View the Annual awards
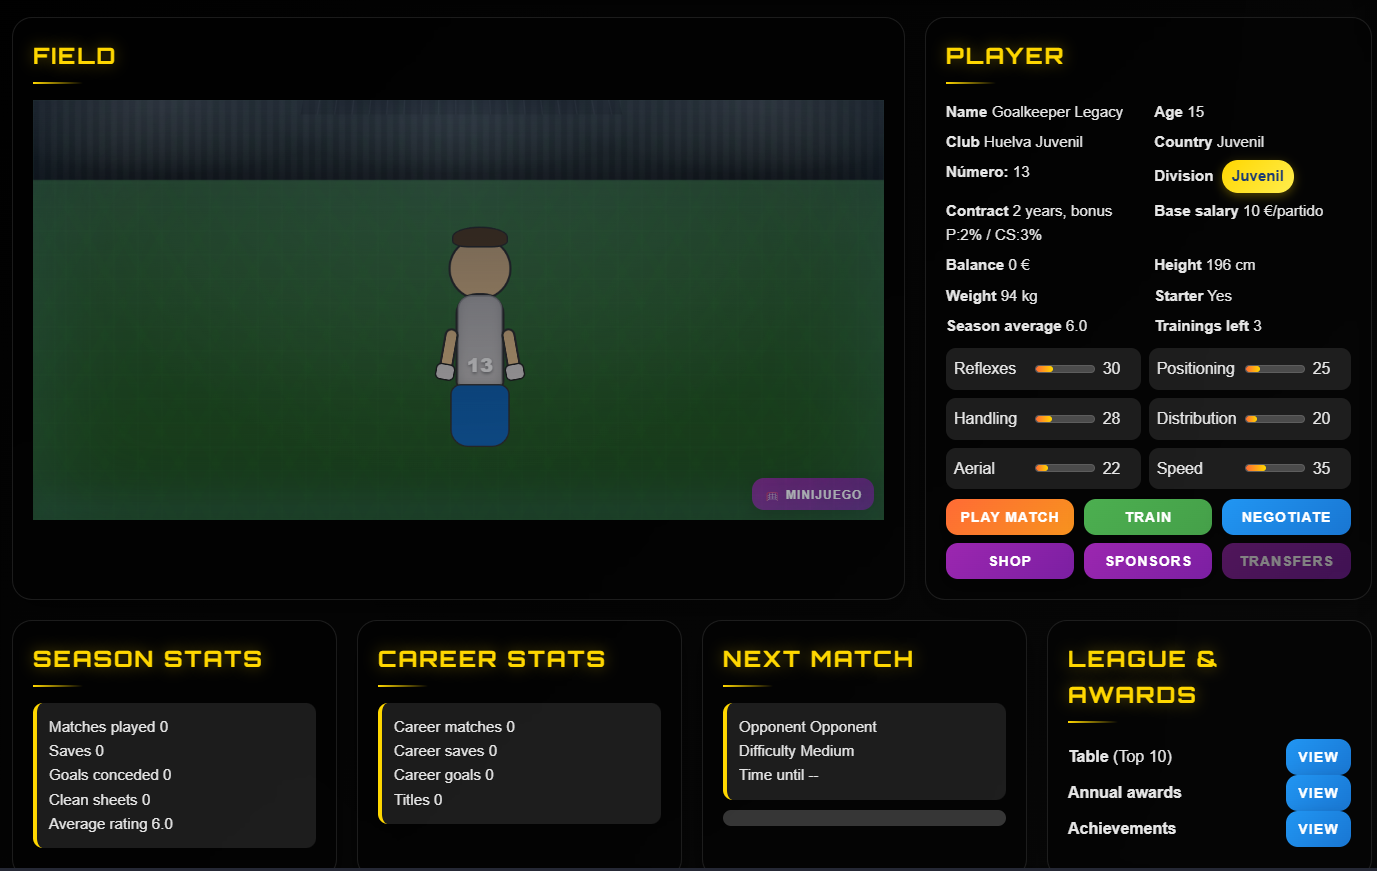The height and width of the screenshot is (871, 1377). [x=1318, y=793]
